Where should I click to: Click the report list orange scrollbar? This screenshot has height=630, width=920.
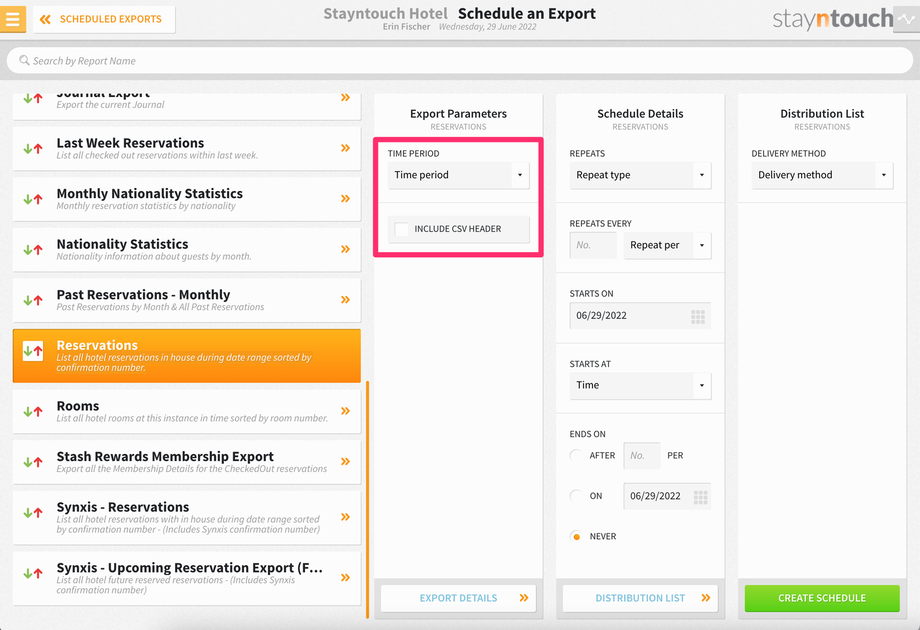(x=367, y=499)
